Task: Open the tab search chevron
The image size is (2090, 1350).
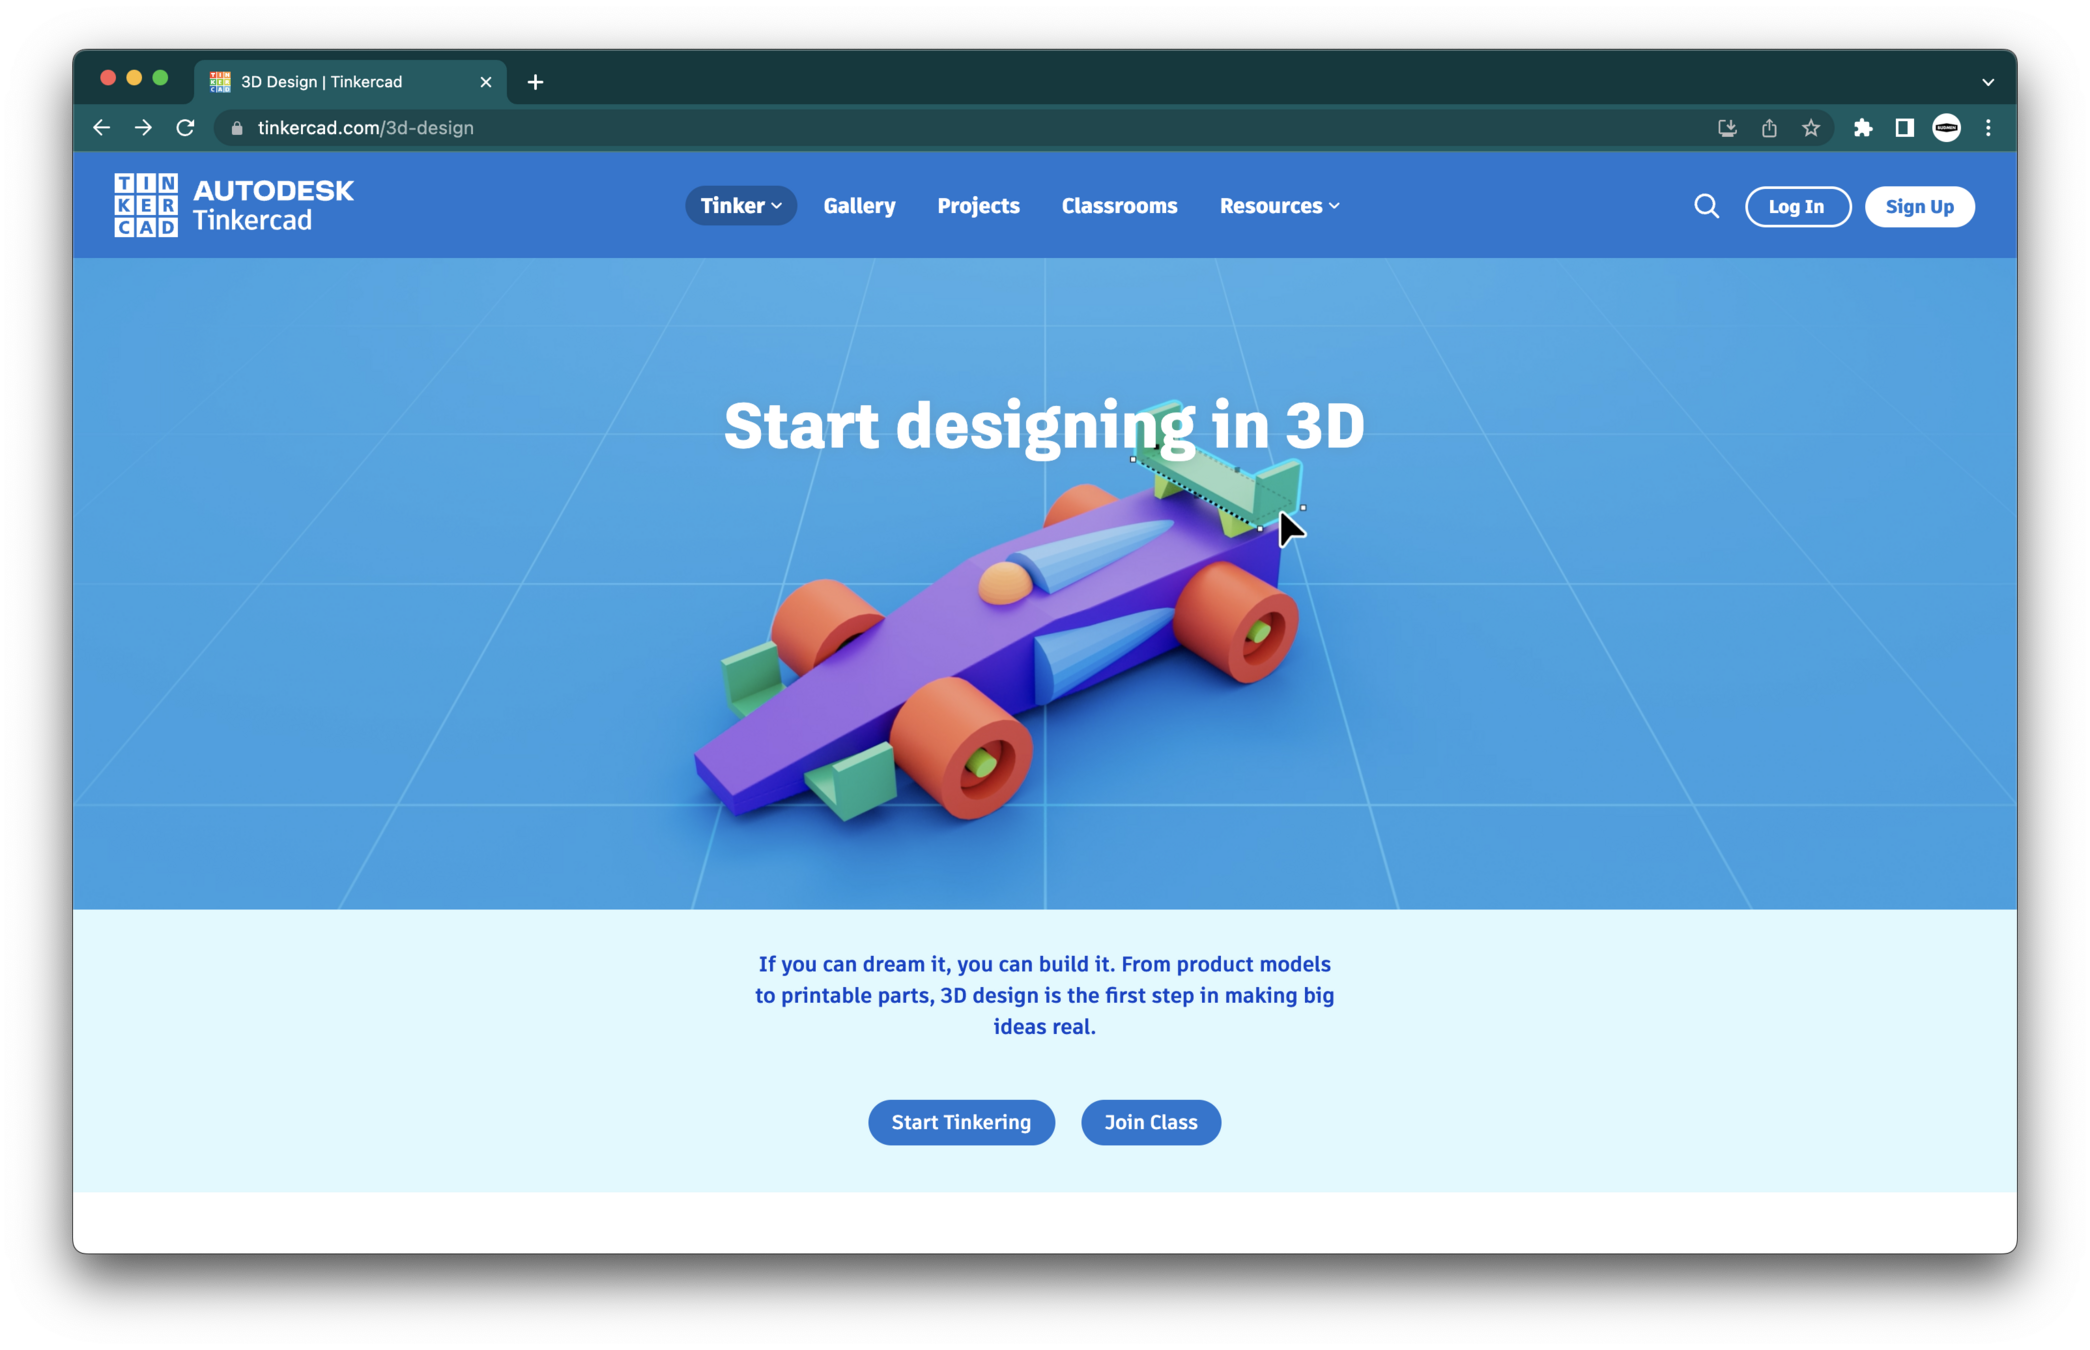Action: [x=1988, y=82]
